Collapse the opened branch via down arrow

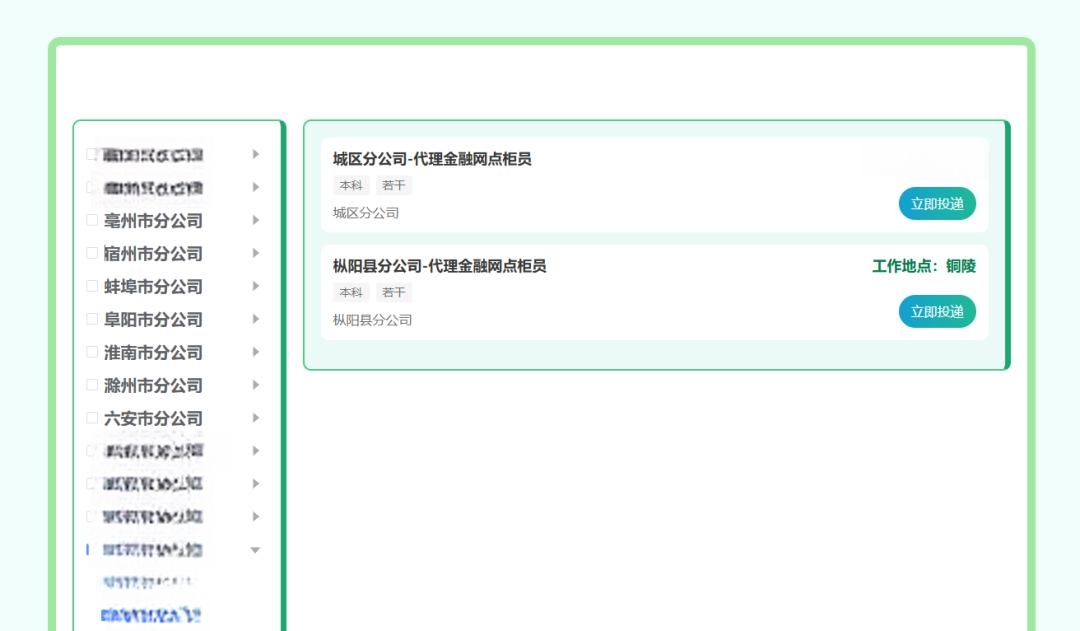pyautogui.click(x=255, y=550)
